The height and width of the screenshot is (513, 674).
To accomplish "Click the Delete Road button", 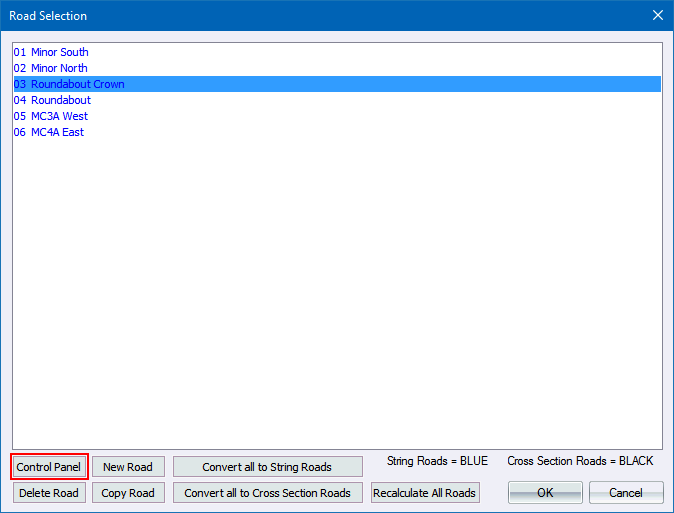I will [49, 493].
